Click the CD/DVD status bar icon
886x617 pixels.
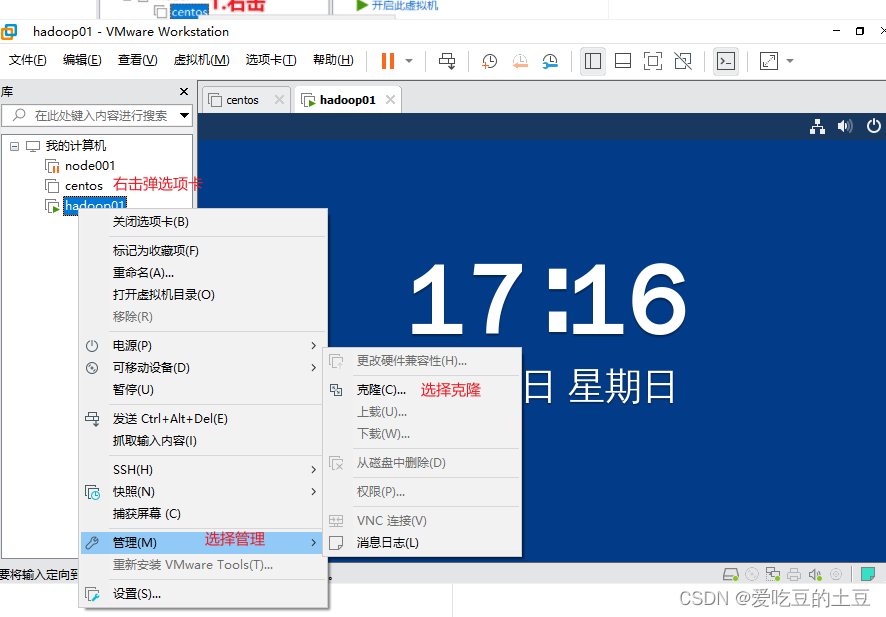pos(752,575)
